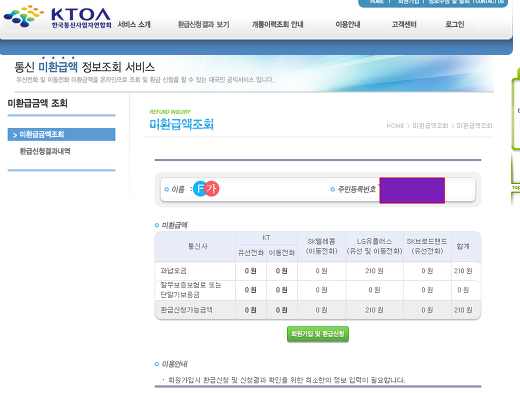Open the 이용안내 top menu item
This screenshot has width=520, height=393.
click(x=348, y=24)
